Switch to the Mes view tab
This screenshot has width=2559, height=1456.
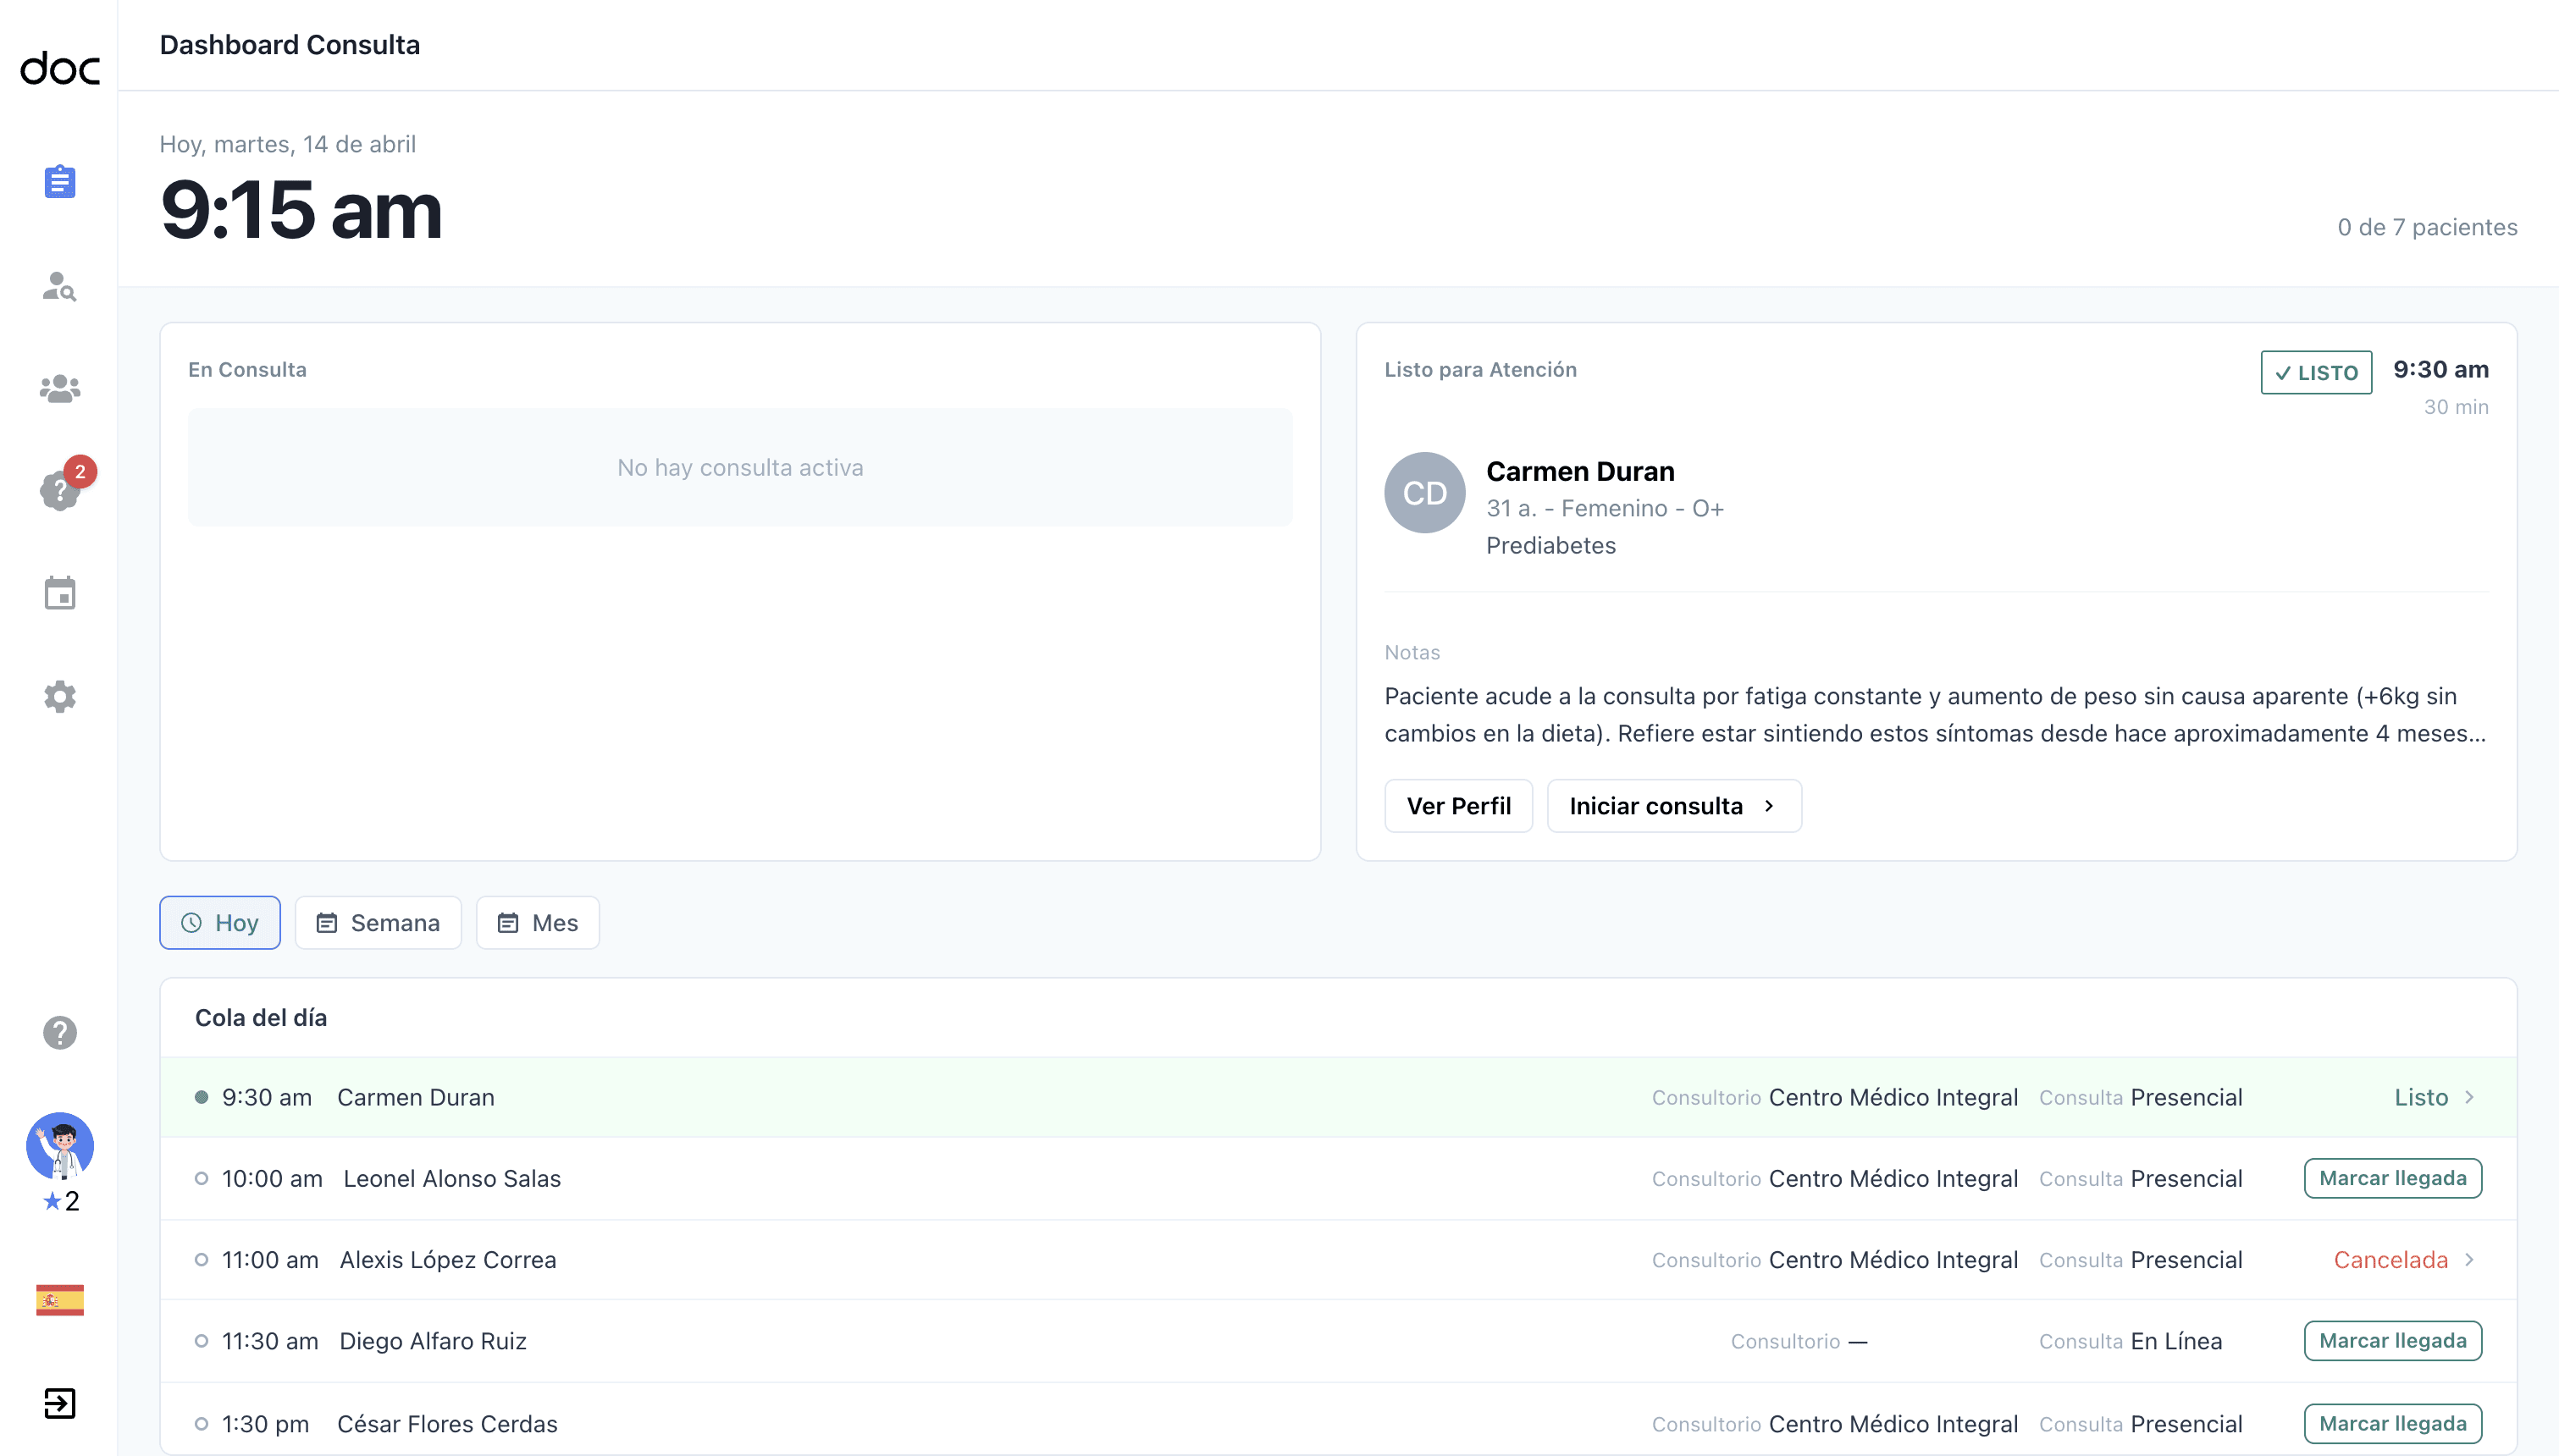click(x=537, y=923)
